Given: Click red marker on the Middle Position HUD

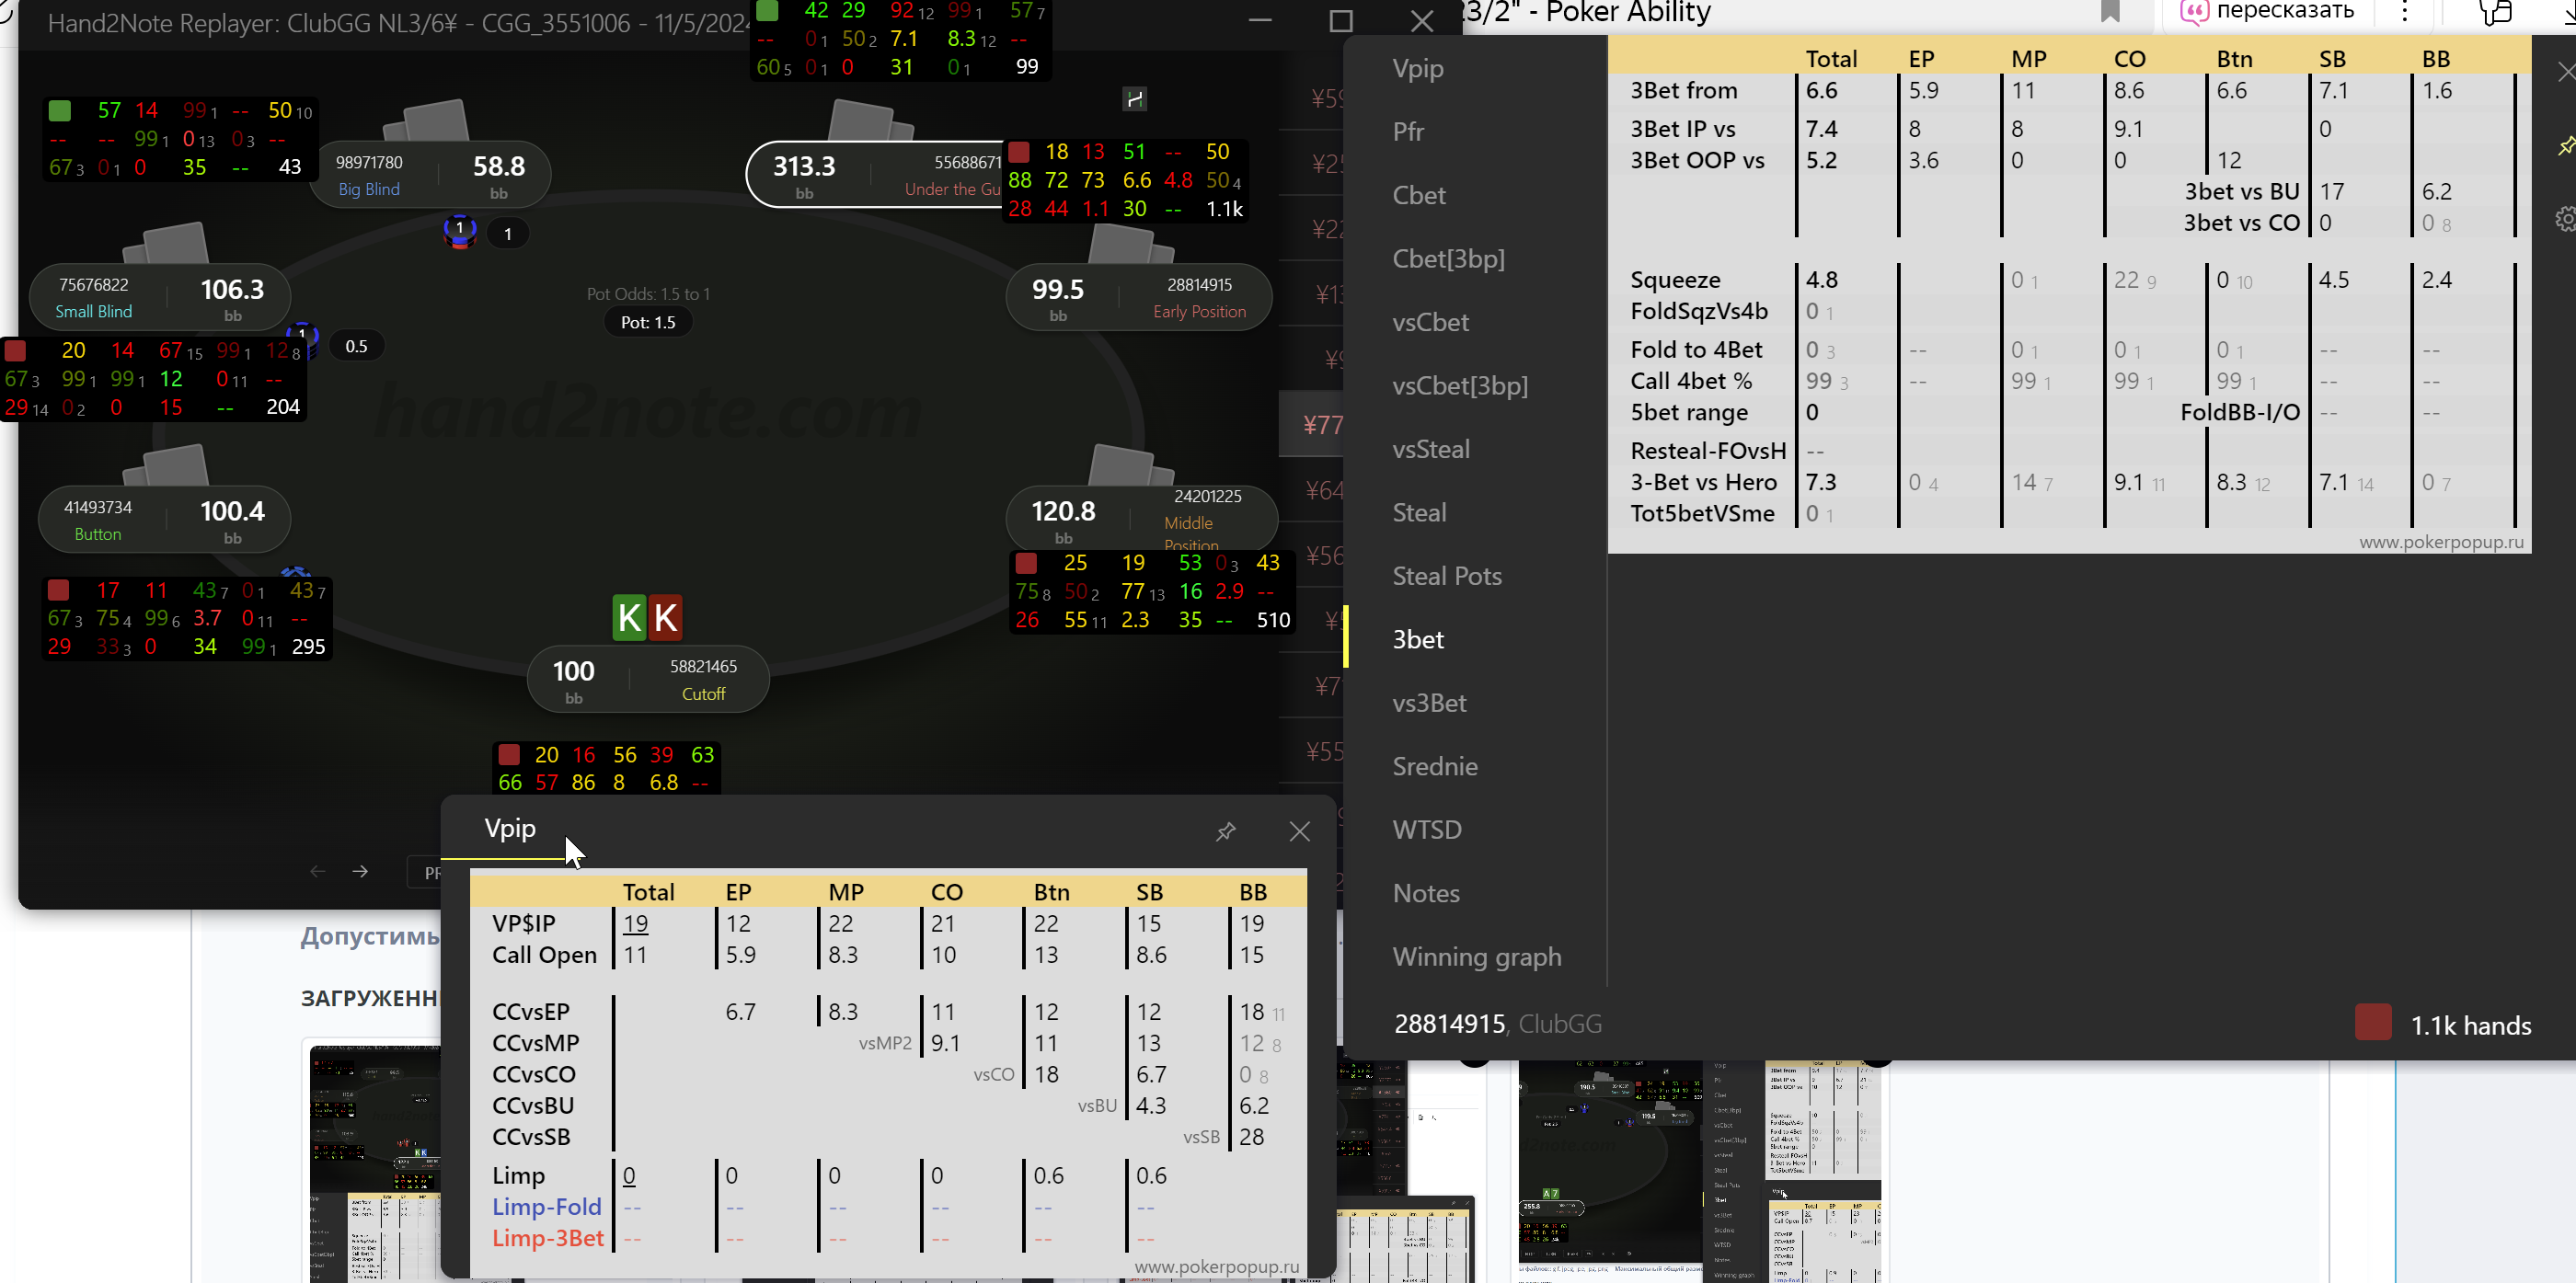Looking at the screenshot, I should 1025,563.
